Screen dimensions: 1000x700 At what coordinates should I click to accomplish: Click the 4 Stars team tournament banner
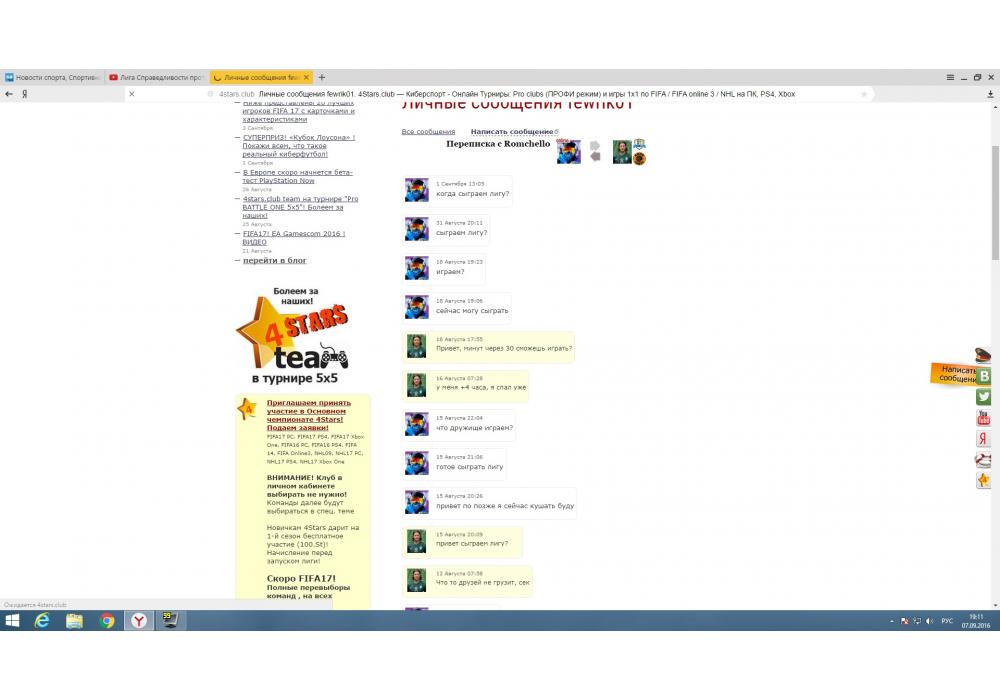tap(295, 335)
